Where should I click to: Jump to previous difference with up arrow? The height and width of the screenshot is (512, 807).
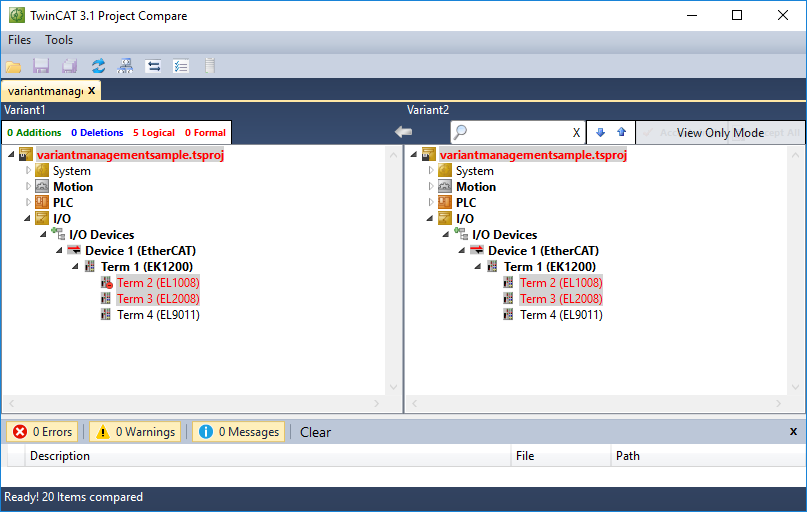click(x=621, y=133)
